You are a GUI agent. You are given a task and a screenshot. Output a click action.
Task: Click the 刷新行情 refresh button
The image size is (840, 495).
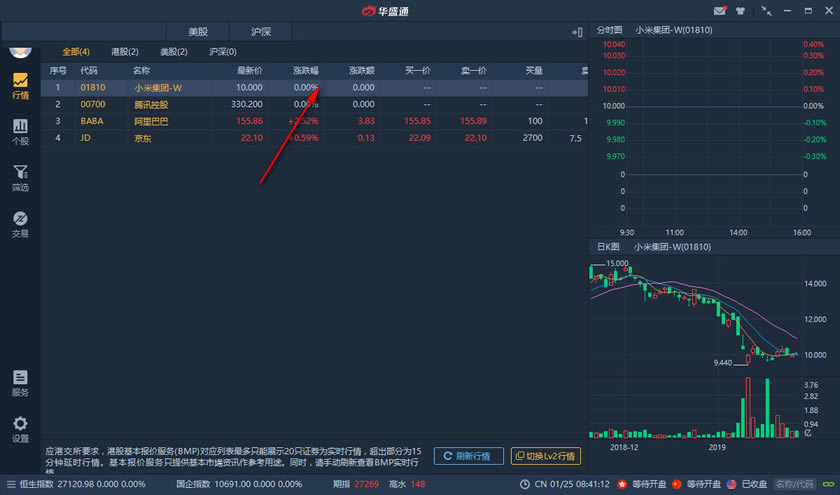pyautogui.click(x=468, y=456)
